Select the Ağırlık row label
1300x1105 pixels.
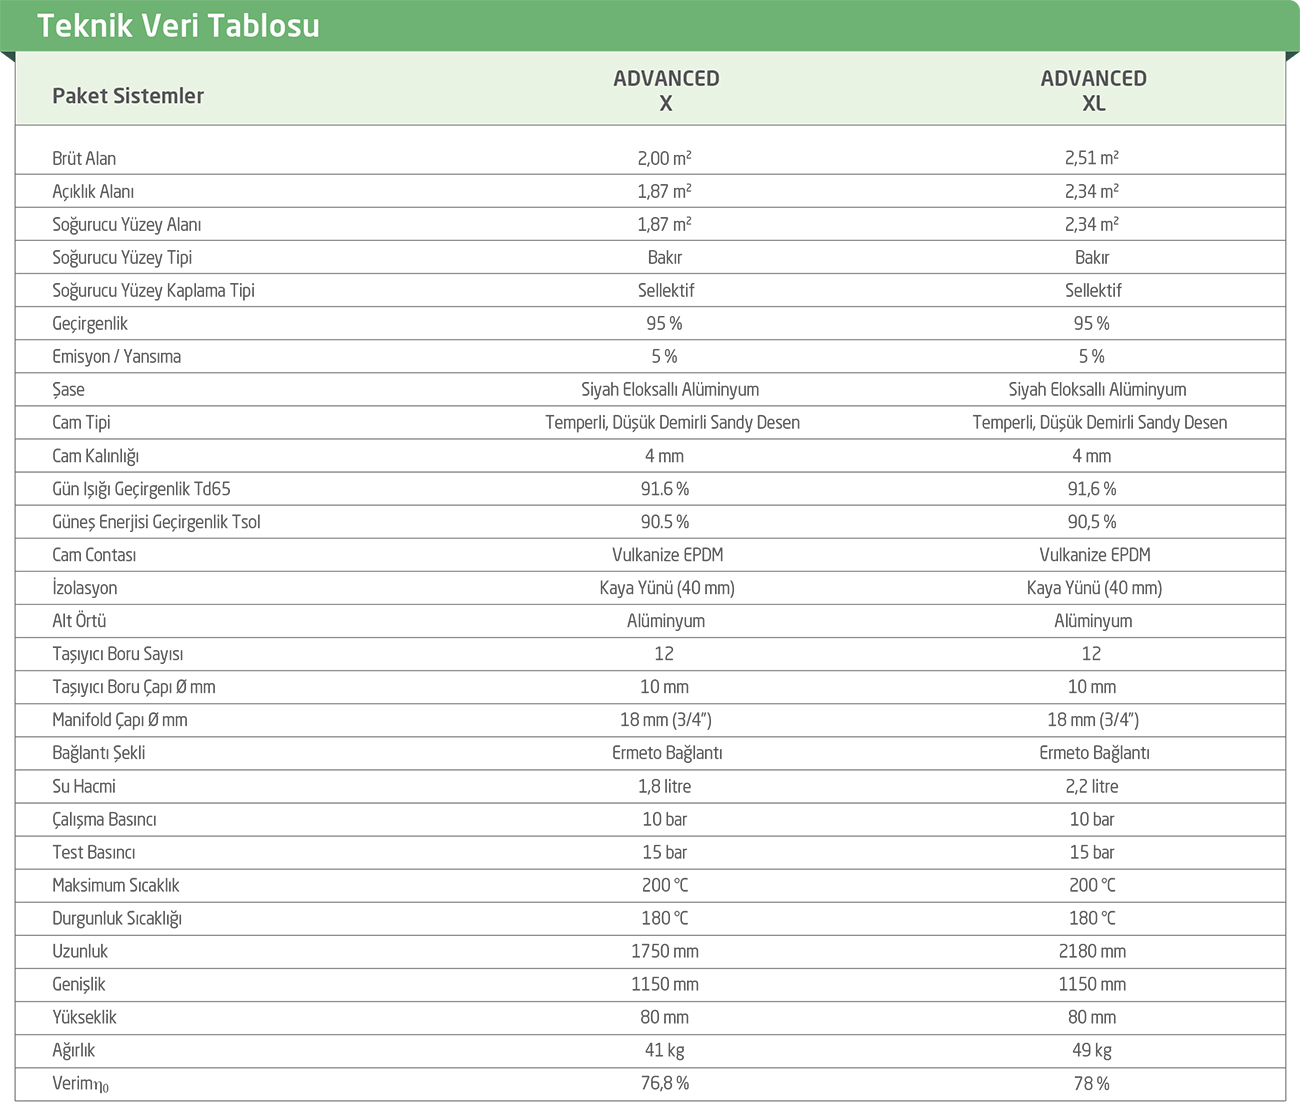click(74, 1051)
